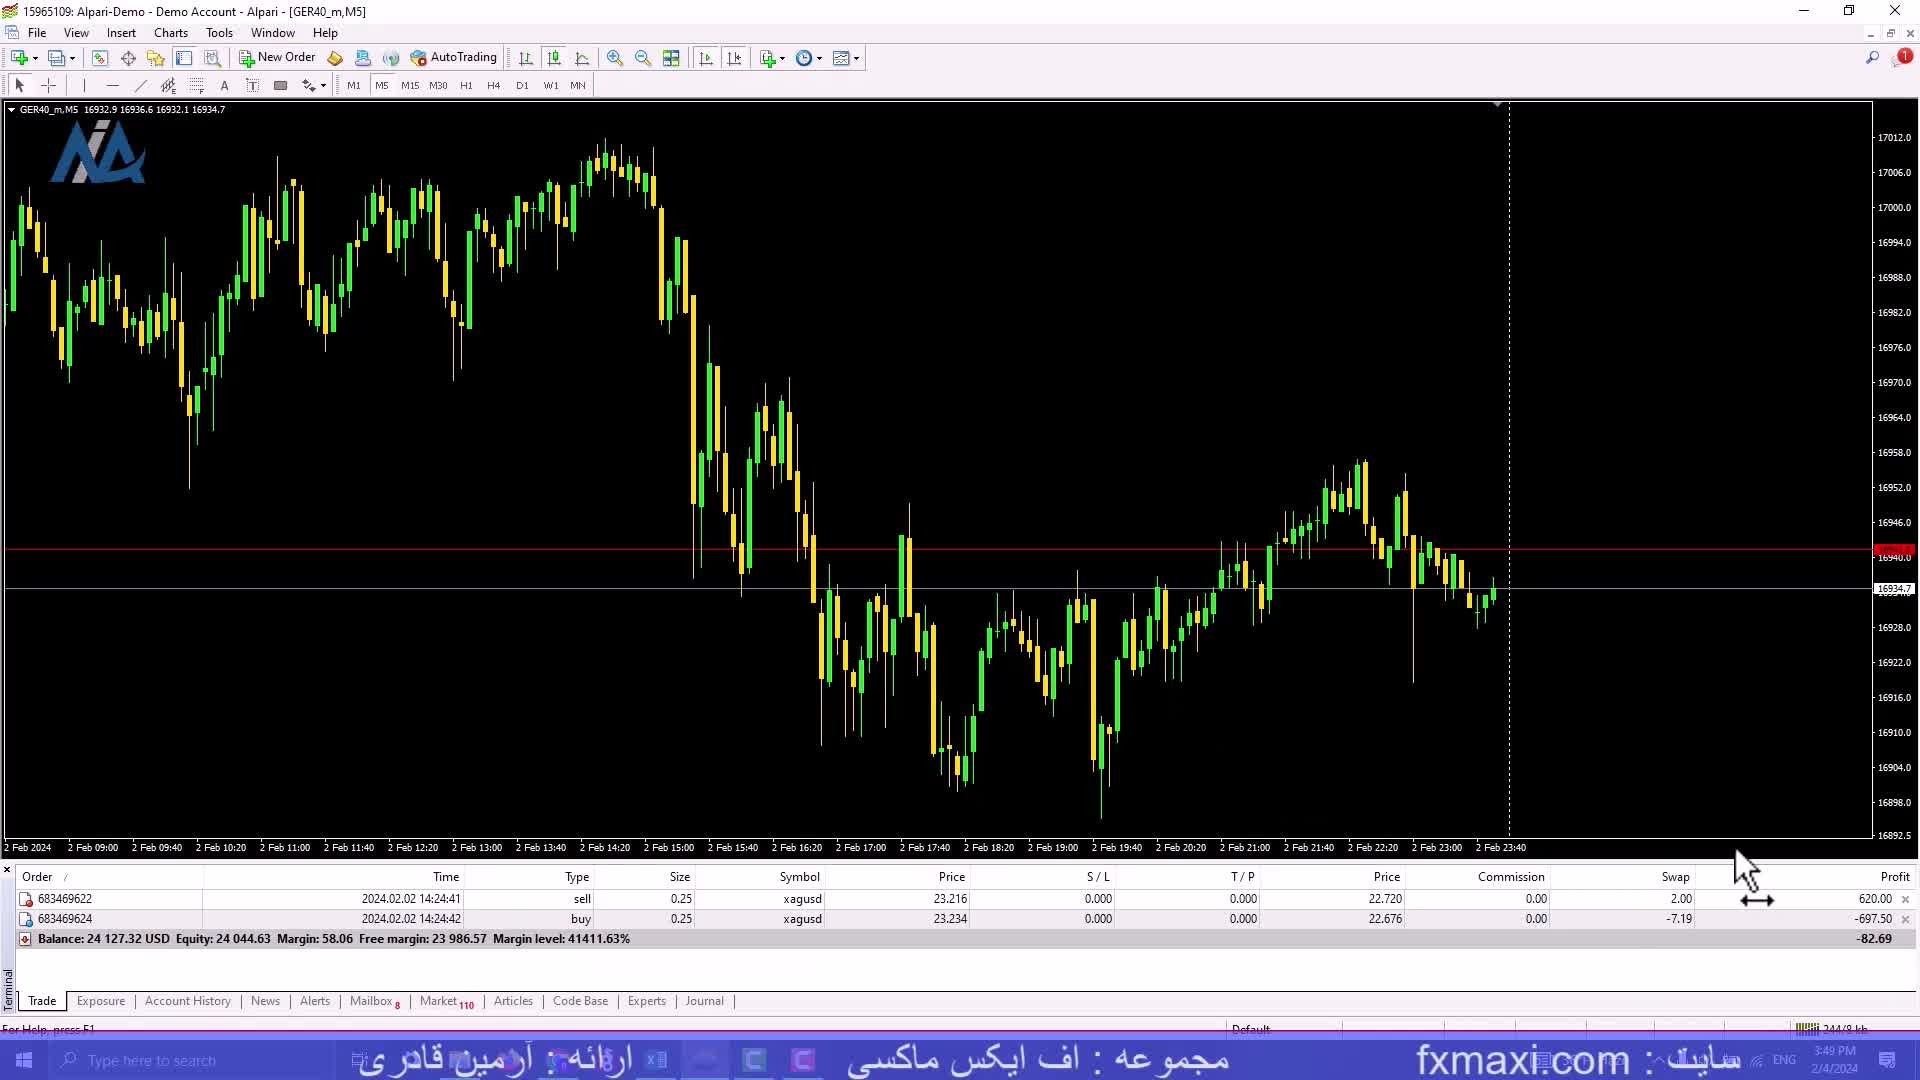Click the Tile Windows icon
The width and height of the screenshot is (1920, 1080).
click(x=671, y=58)
